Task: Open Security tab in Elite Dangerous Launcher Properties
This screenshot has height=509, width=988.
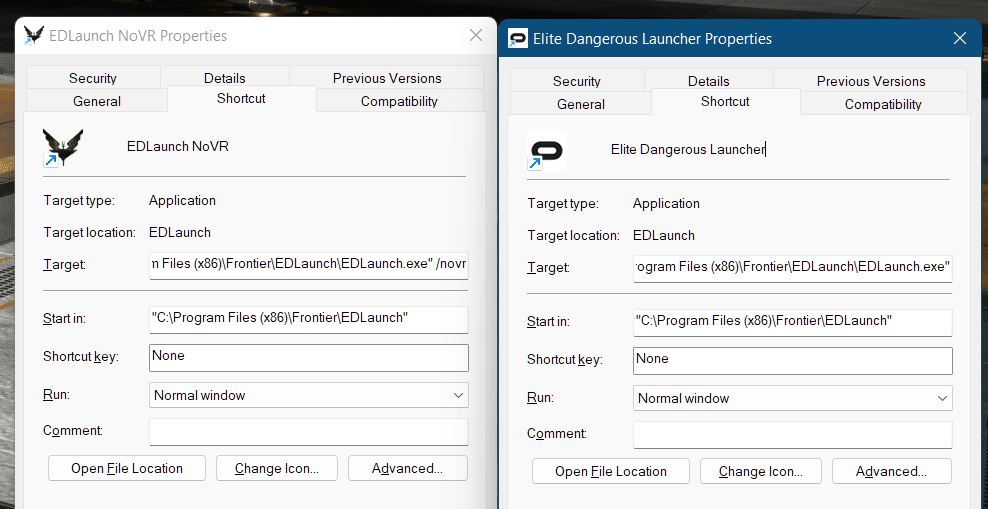Action: coord(577,81)
